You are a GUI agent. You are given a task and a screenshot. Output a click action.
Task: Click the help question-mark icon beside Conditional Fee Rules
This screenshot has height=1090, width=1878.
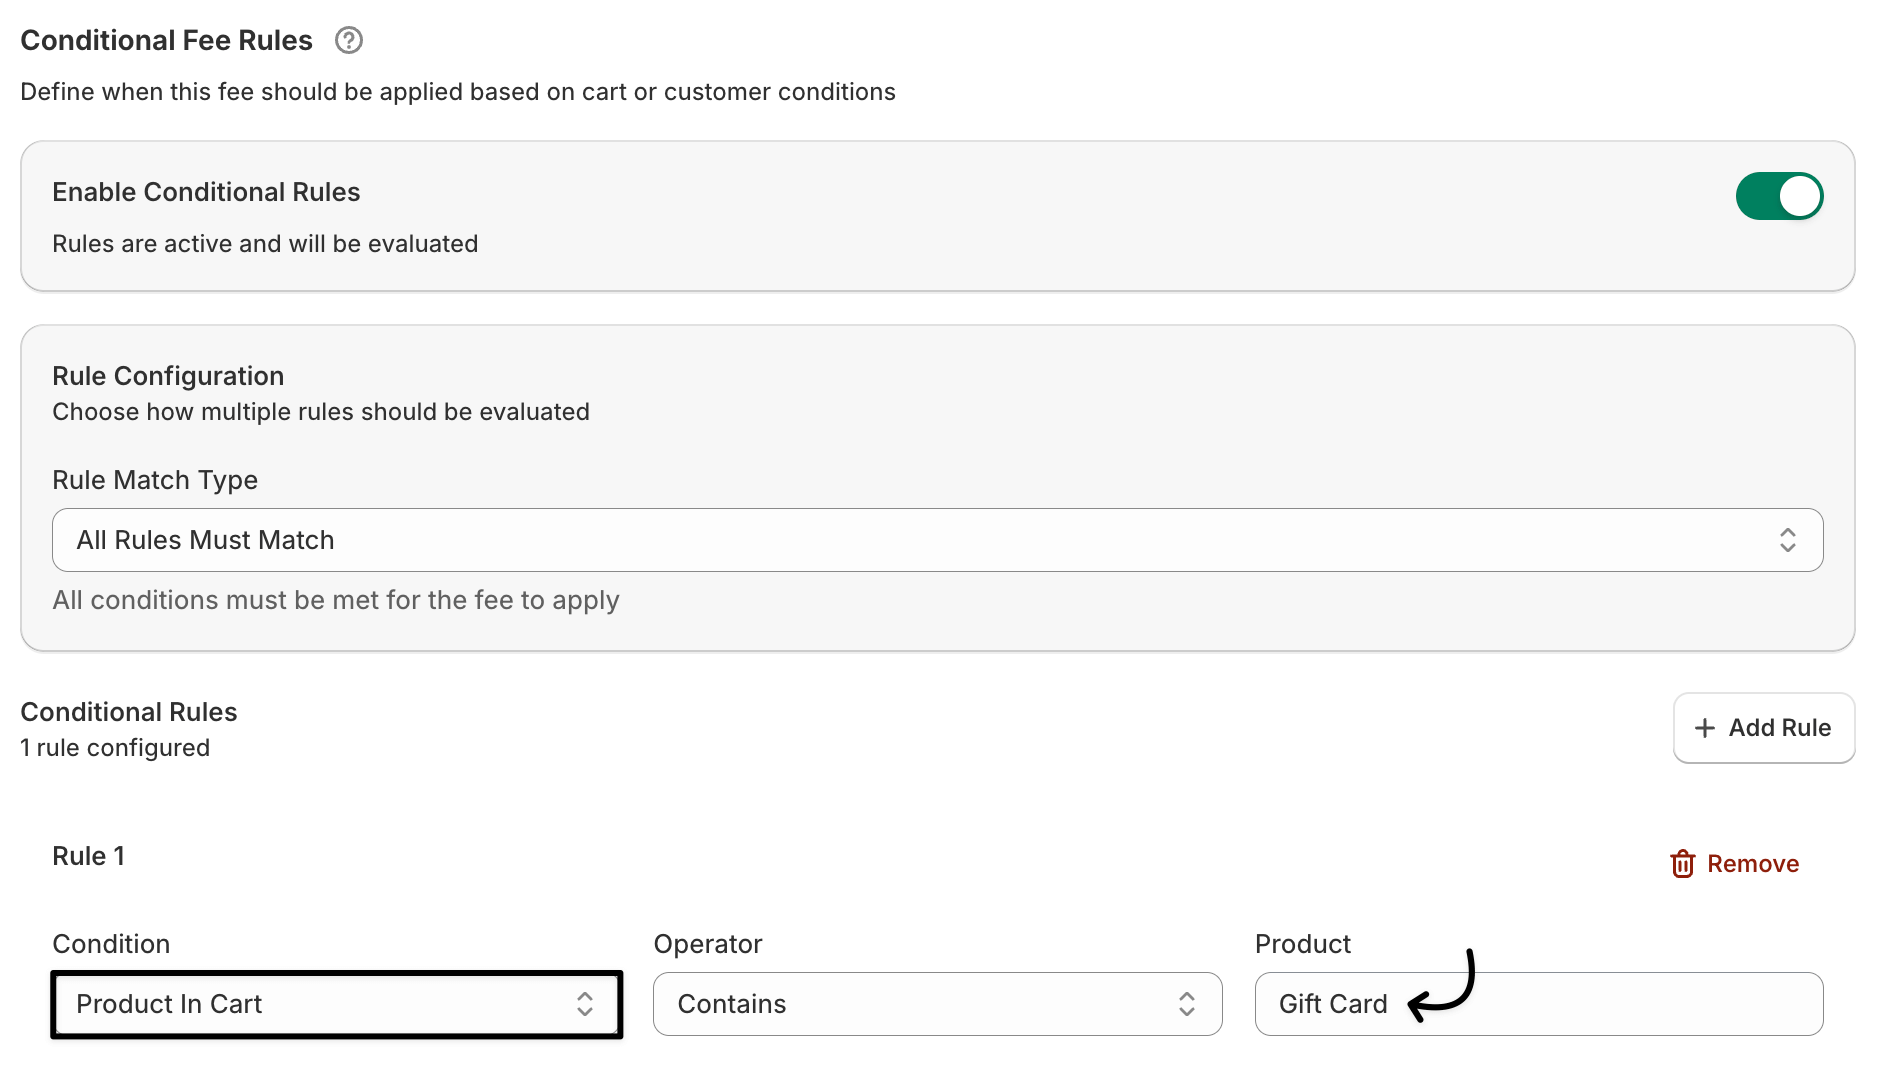coord(348,40)
